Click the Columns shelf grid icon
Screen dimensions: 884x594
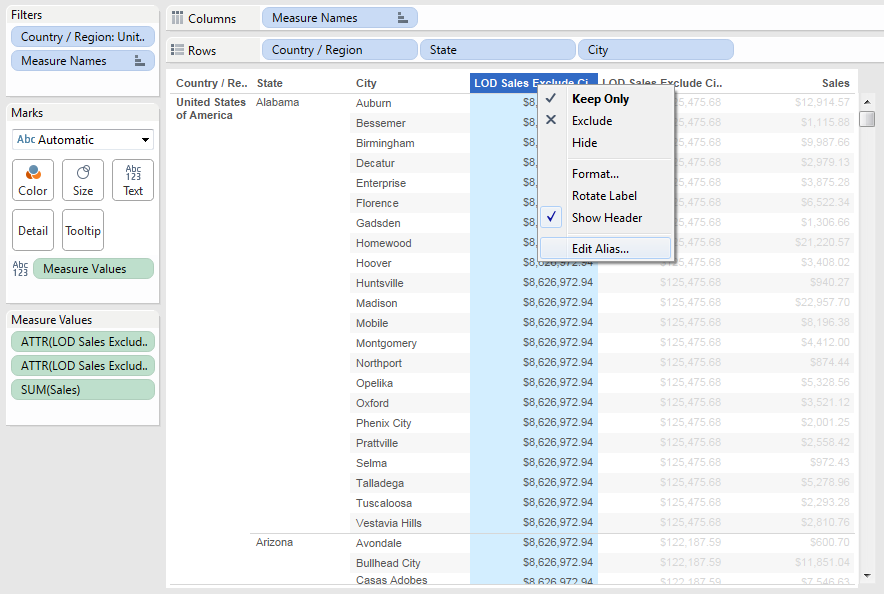(x=178, y=17)
